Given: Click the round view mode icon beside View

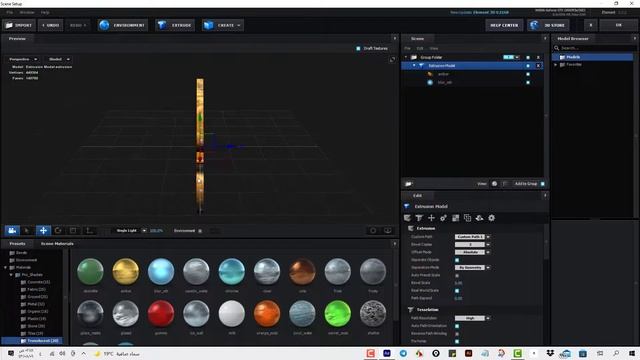Looking at the screenshot, I should click(x=494, y=184).
